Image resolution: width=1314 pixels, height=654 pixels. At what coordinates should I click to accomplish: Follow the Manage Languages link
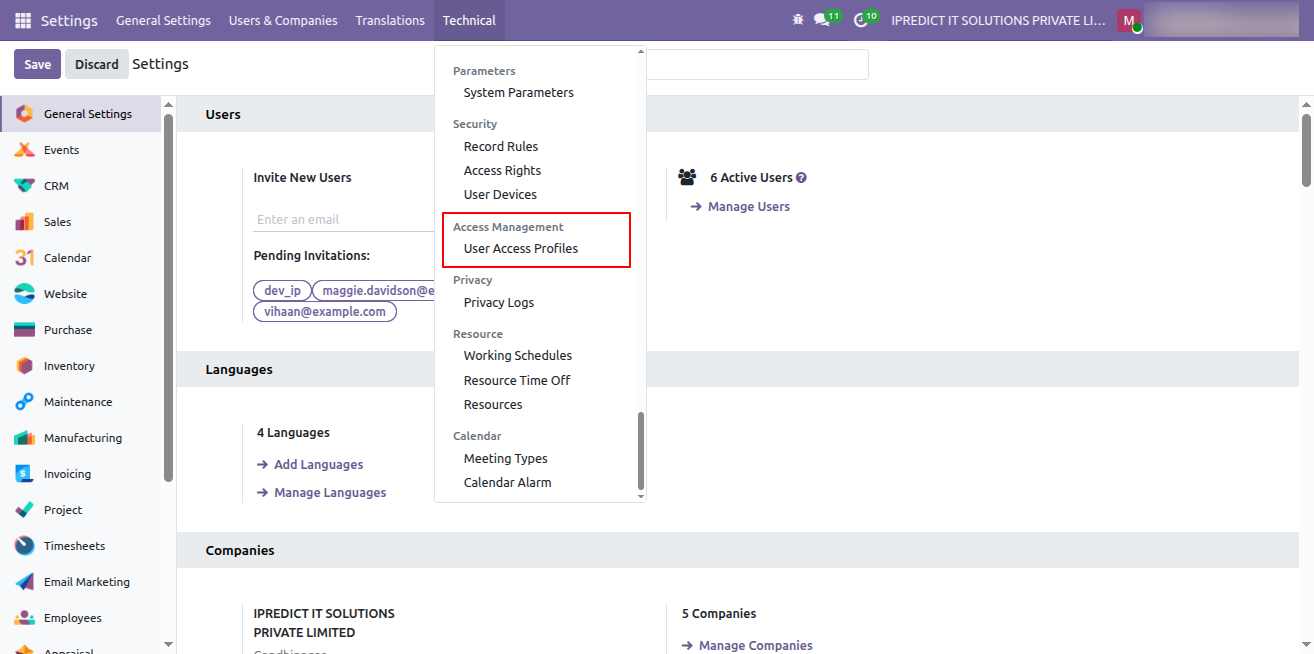tap(321, 493)
